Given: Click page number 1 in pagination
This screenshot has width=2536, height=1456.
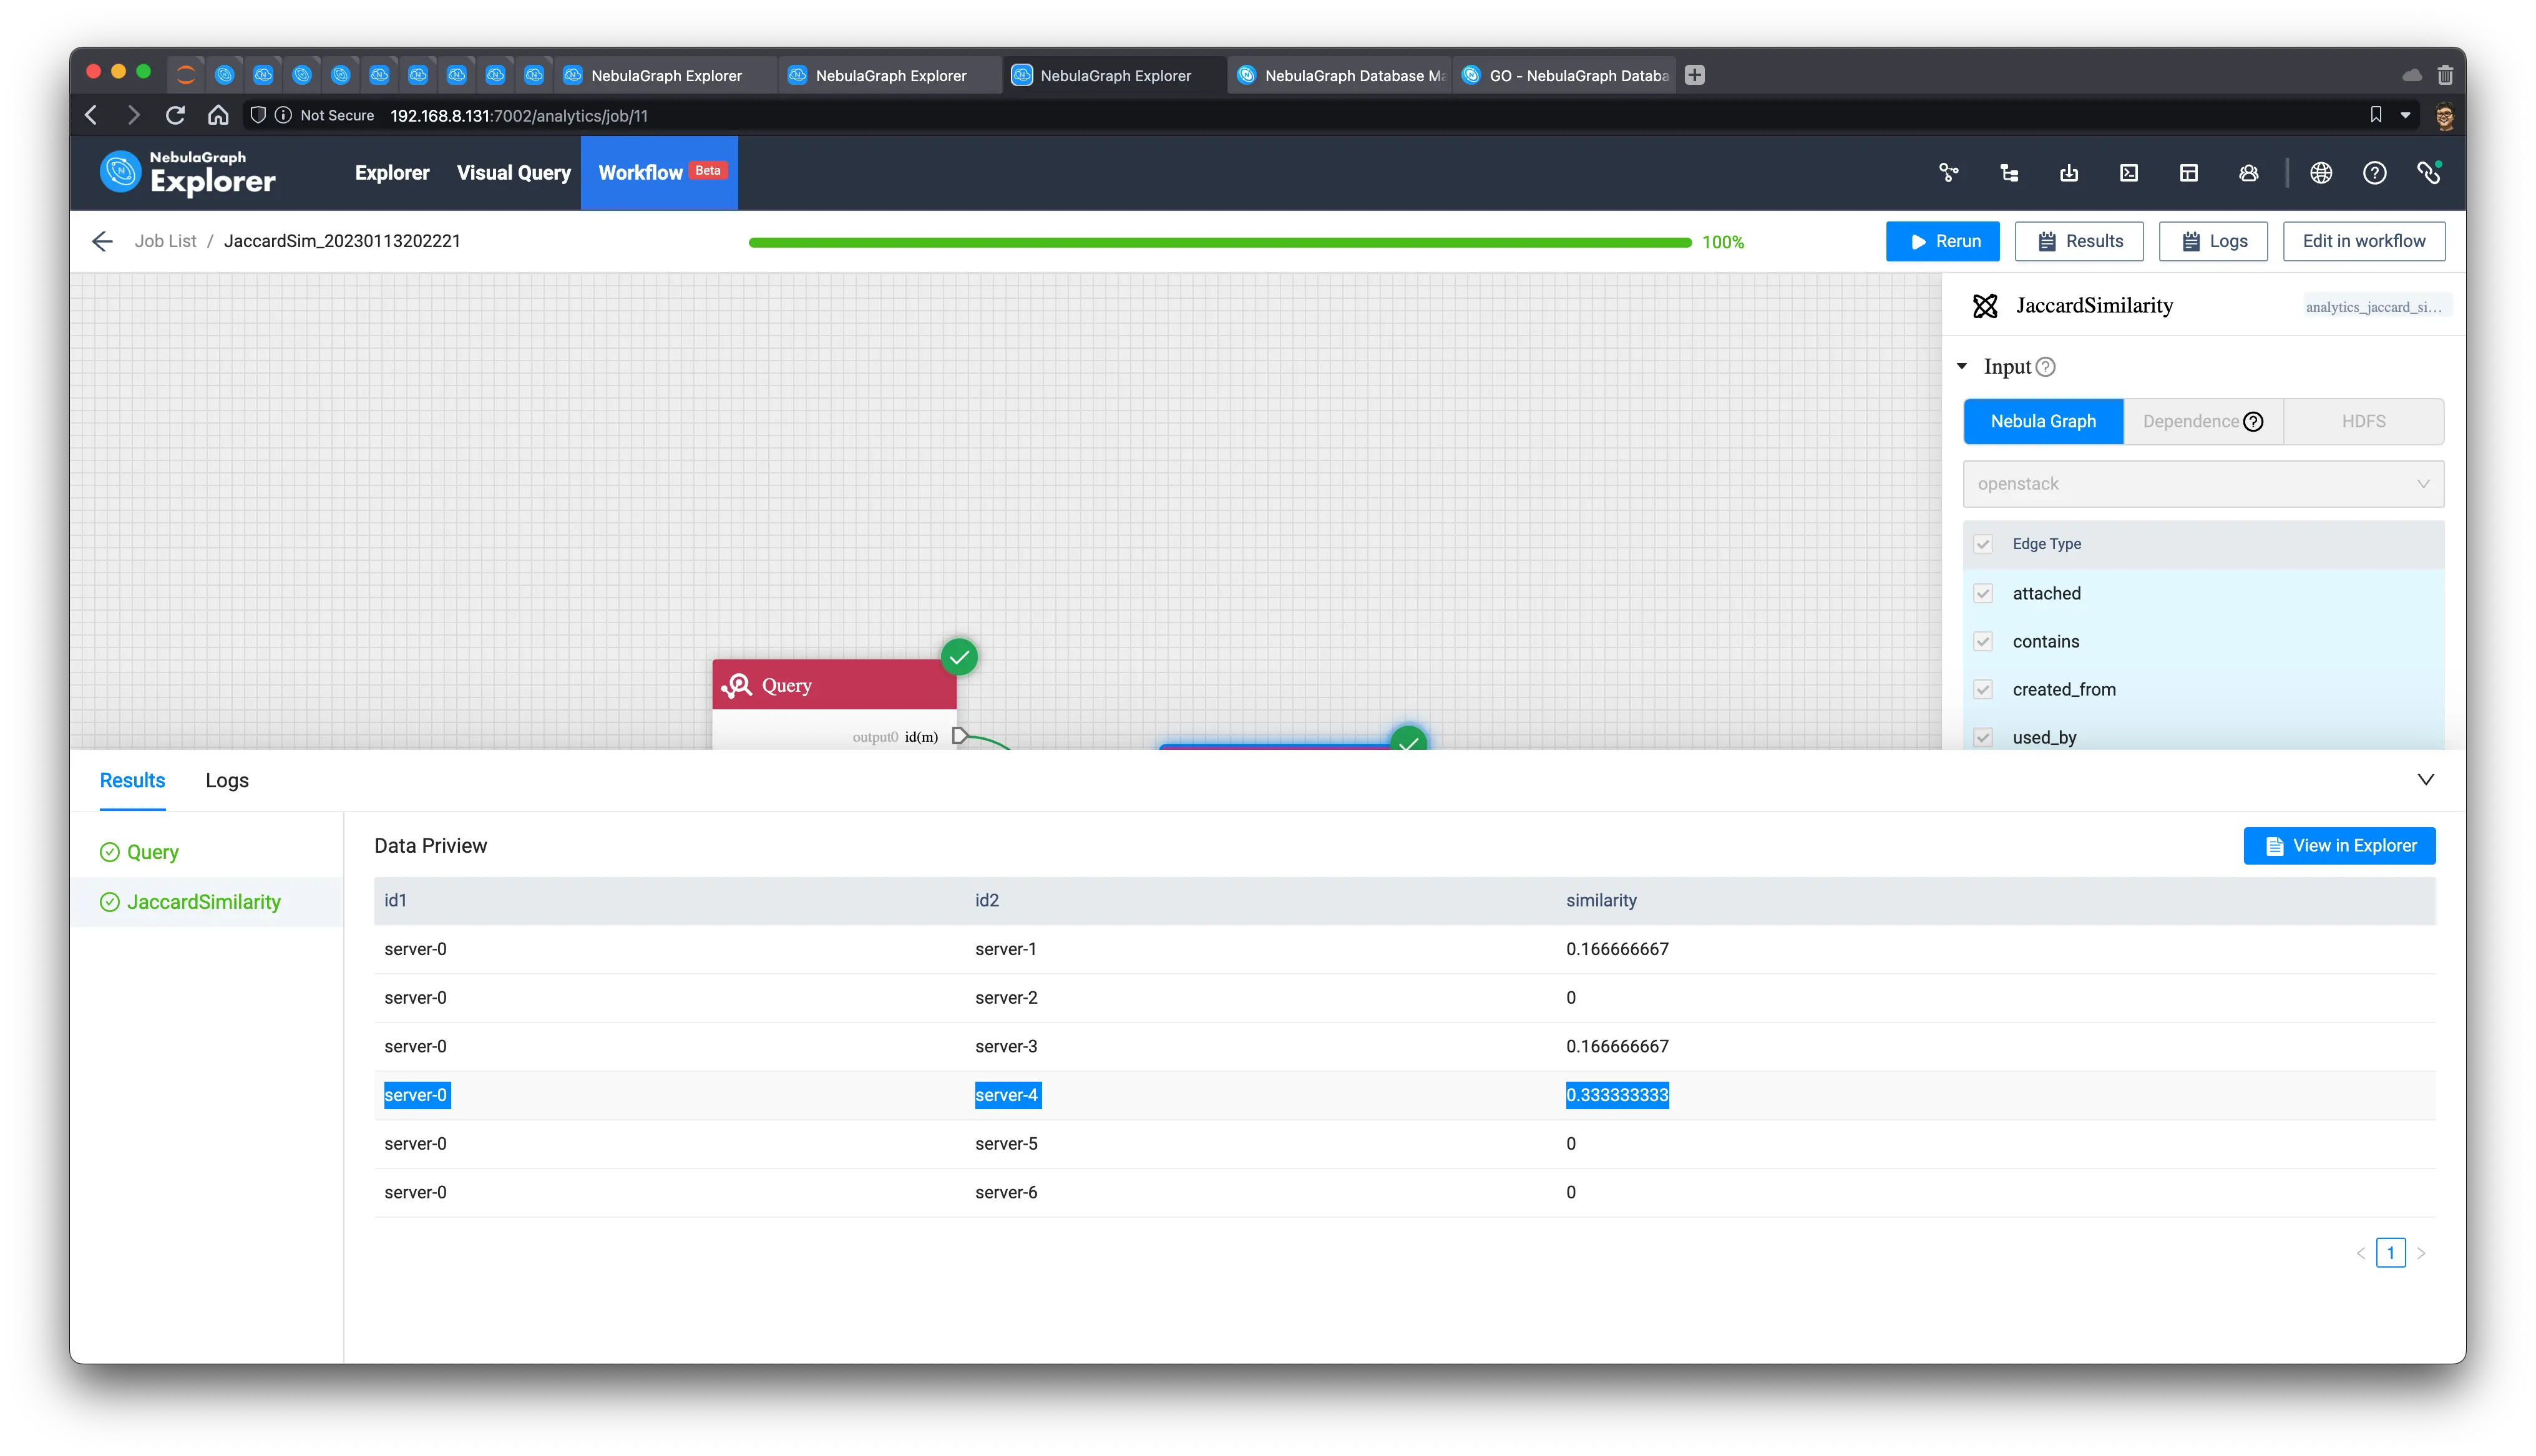Looking at the screenshot, I should click(x=2391, y=1253).
